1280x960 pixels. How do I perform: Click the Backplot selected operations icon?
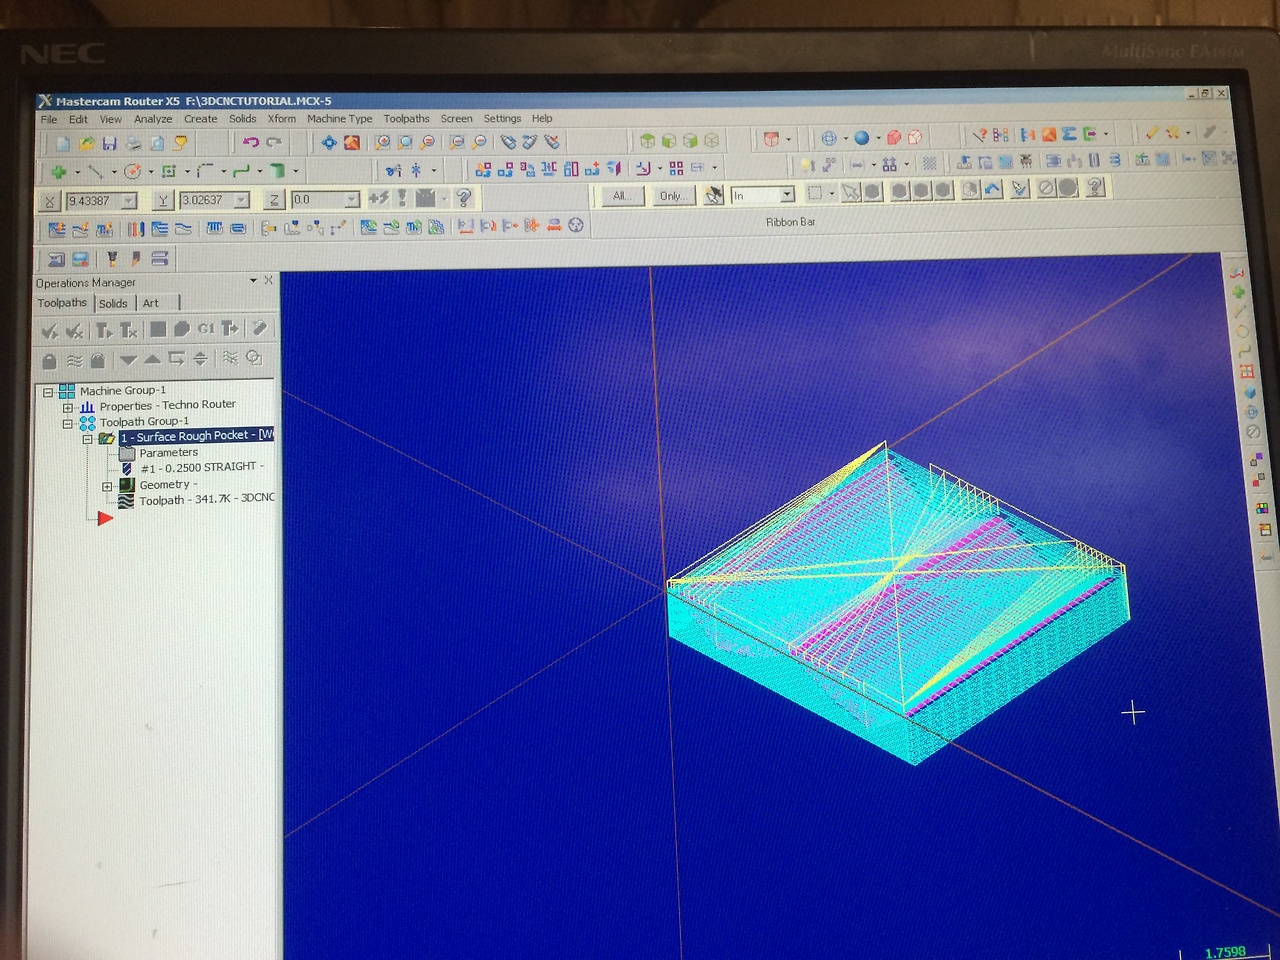[x=158, y=329]
